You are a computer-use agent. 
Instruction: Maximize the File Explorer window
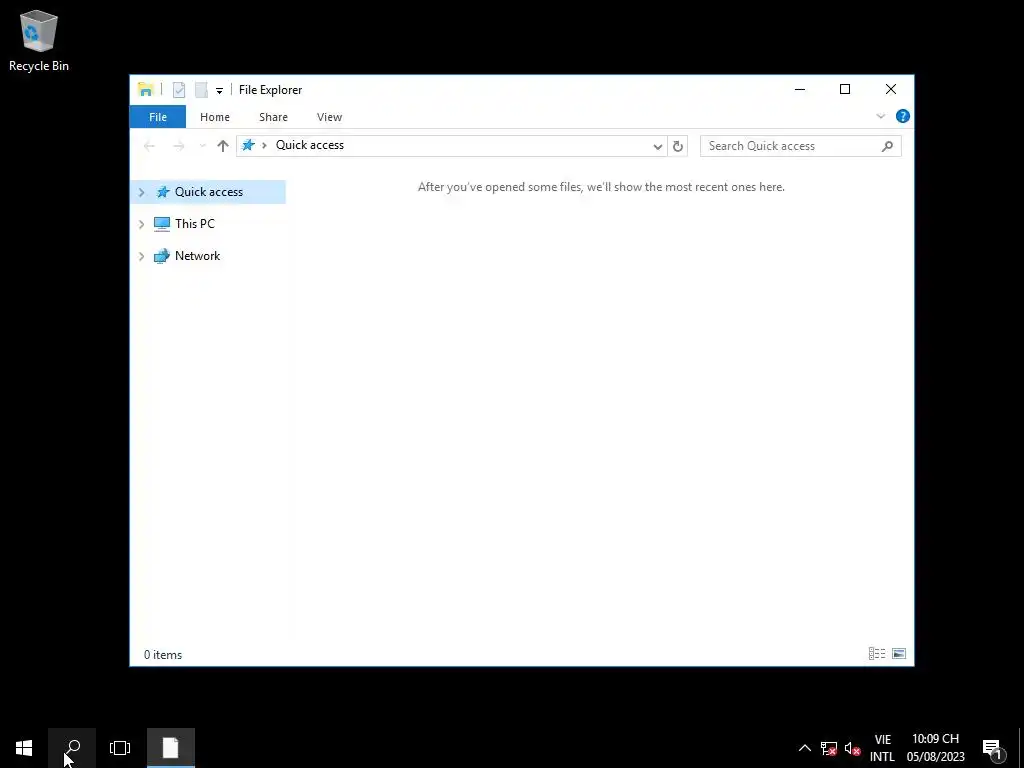[x=845, y=89]
